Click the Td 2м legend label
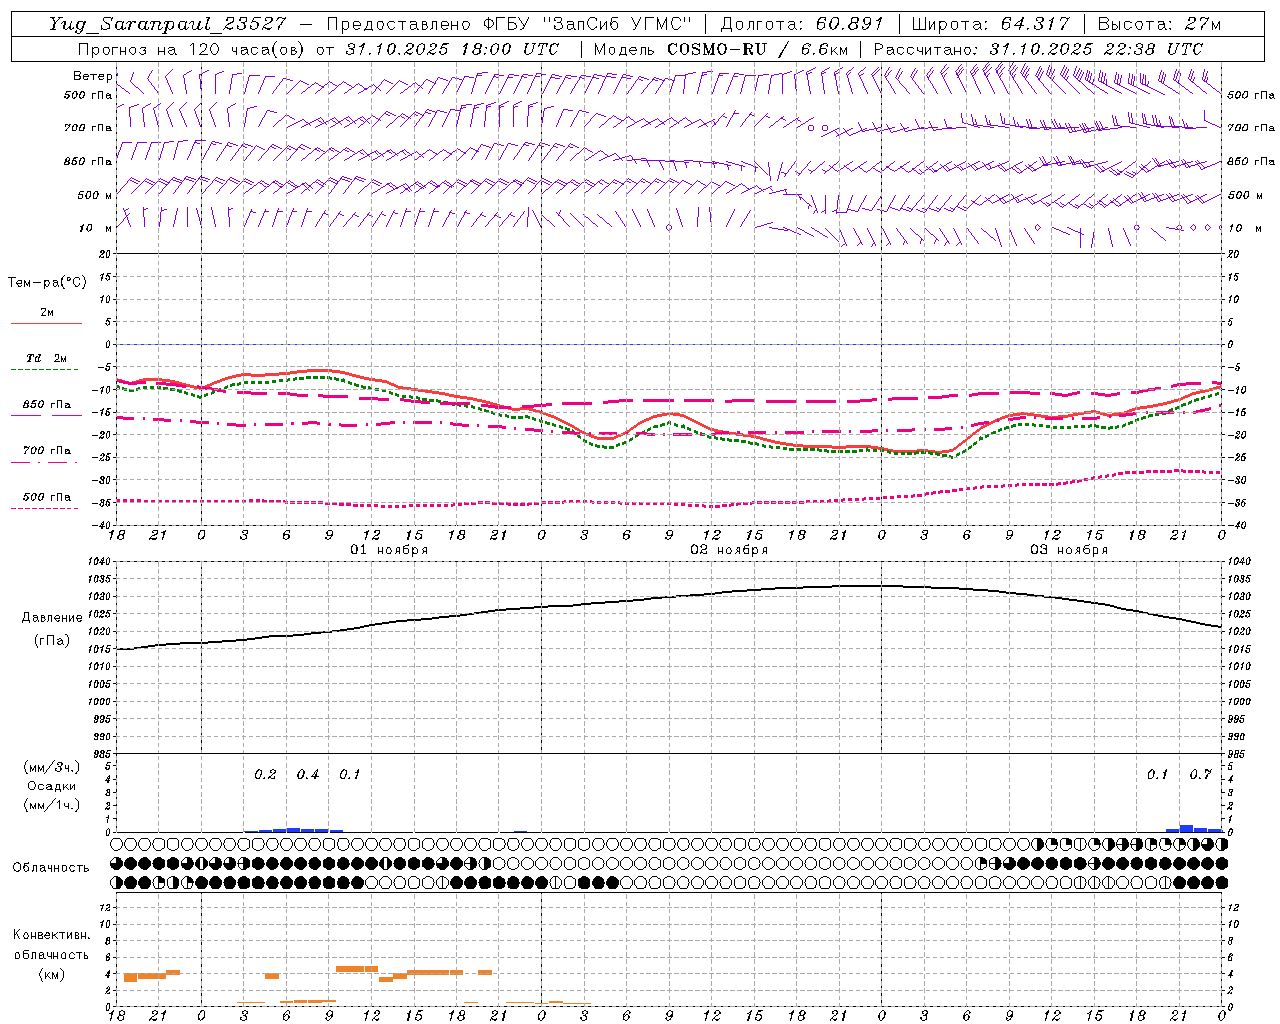1280x1024 pixels. pos(47,358)
